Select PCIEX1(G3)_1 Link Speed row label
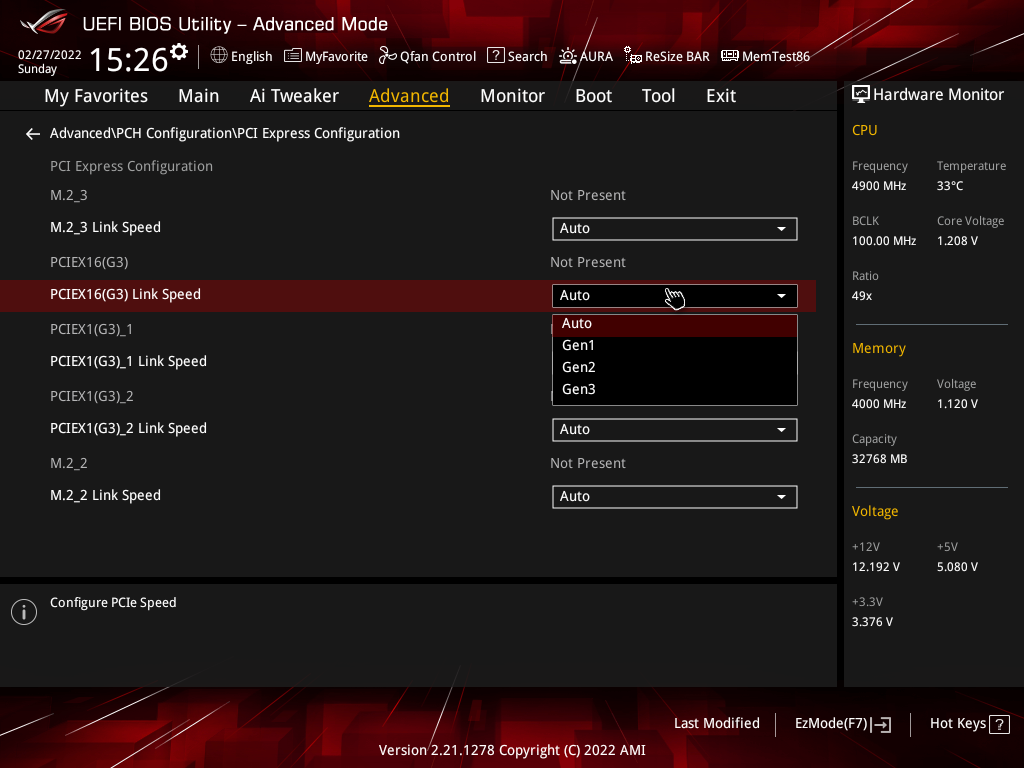1024x768 pixels. click(x=128, y=361)
